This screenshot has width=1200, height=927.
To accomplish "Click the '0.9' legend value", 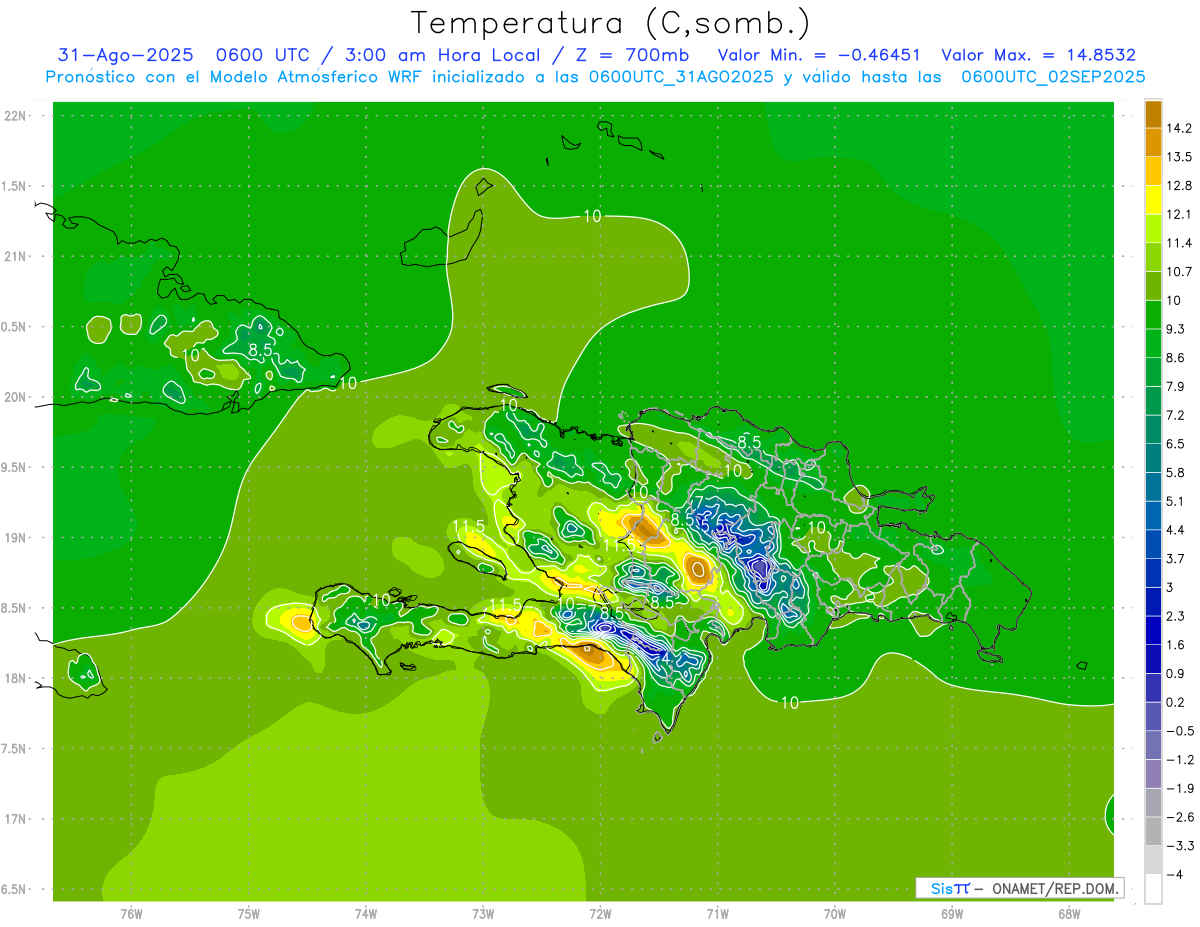I will tap(1176, 674).
